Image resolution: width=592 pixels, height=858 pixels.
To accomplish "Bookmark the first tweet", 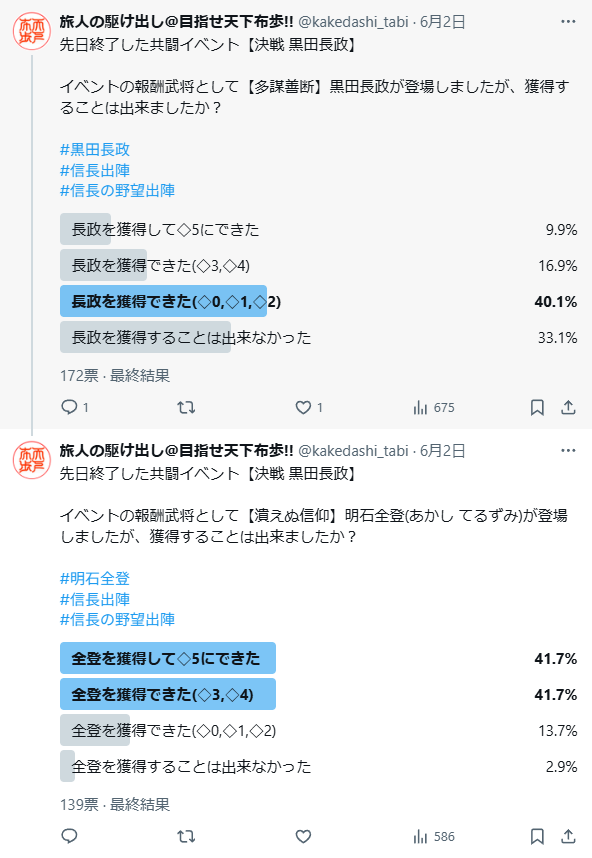I will point(537,407).
